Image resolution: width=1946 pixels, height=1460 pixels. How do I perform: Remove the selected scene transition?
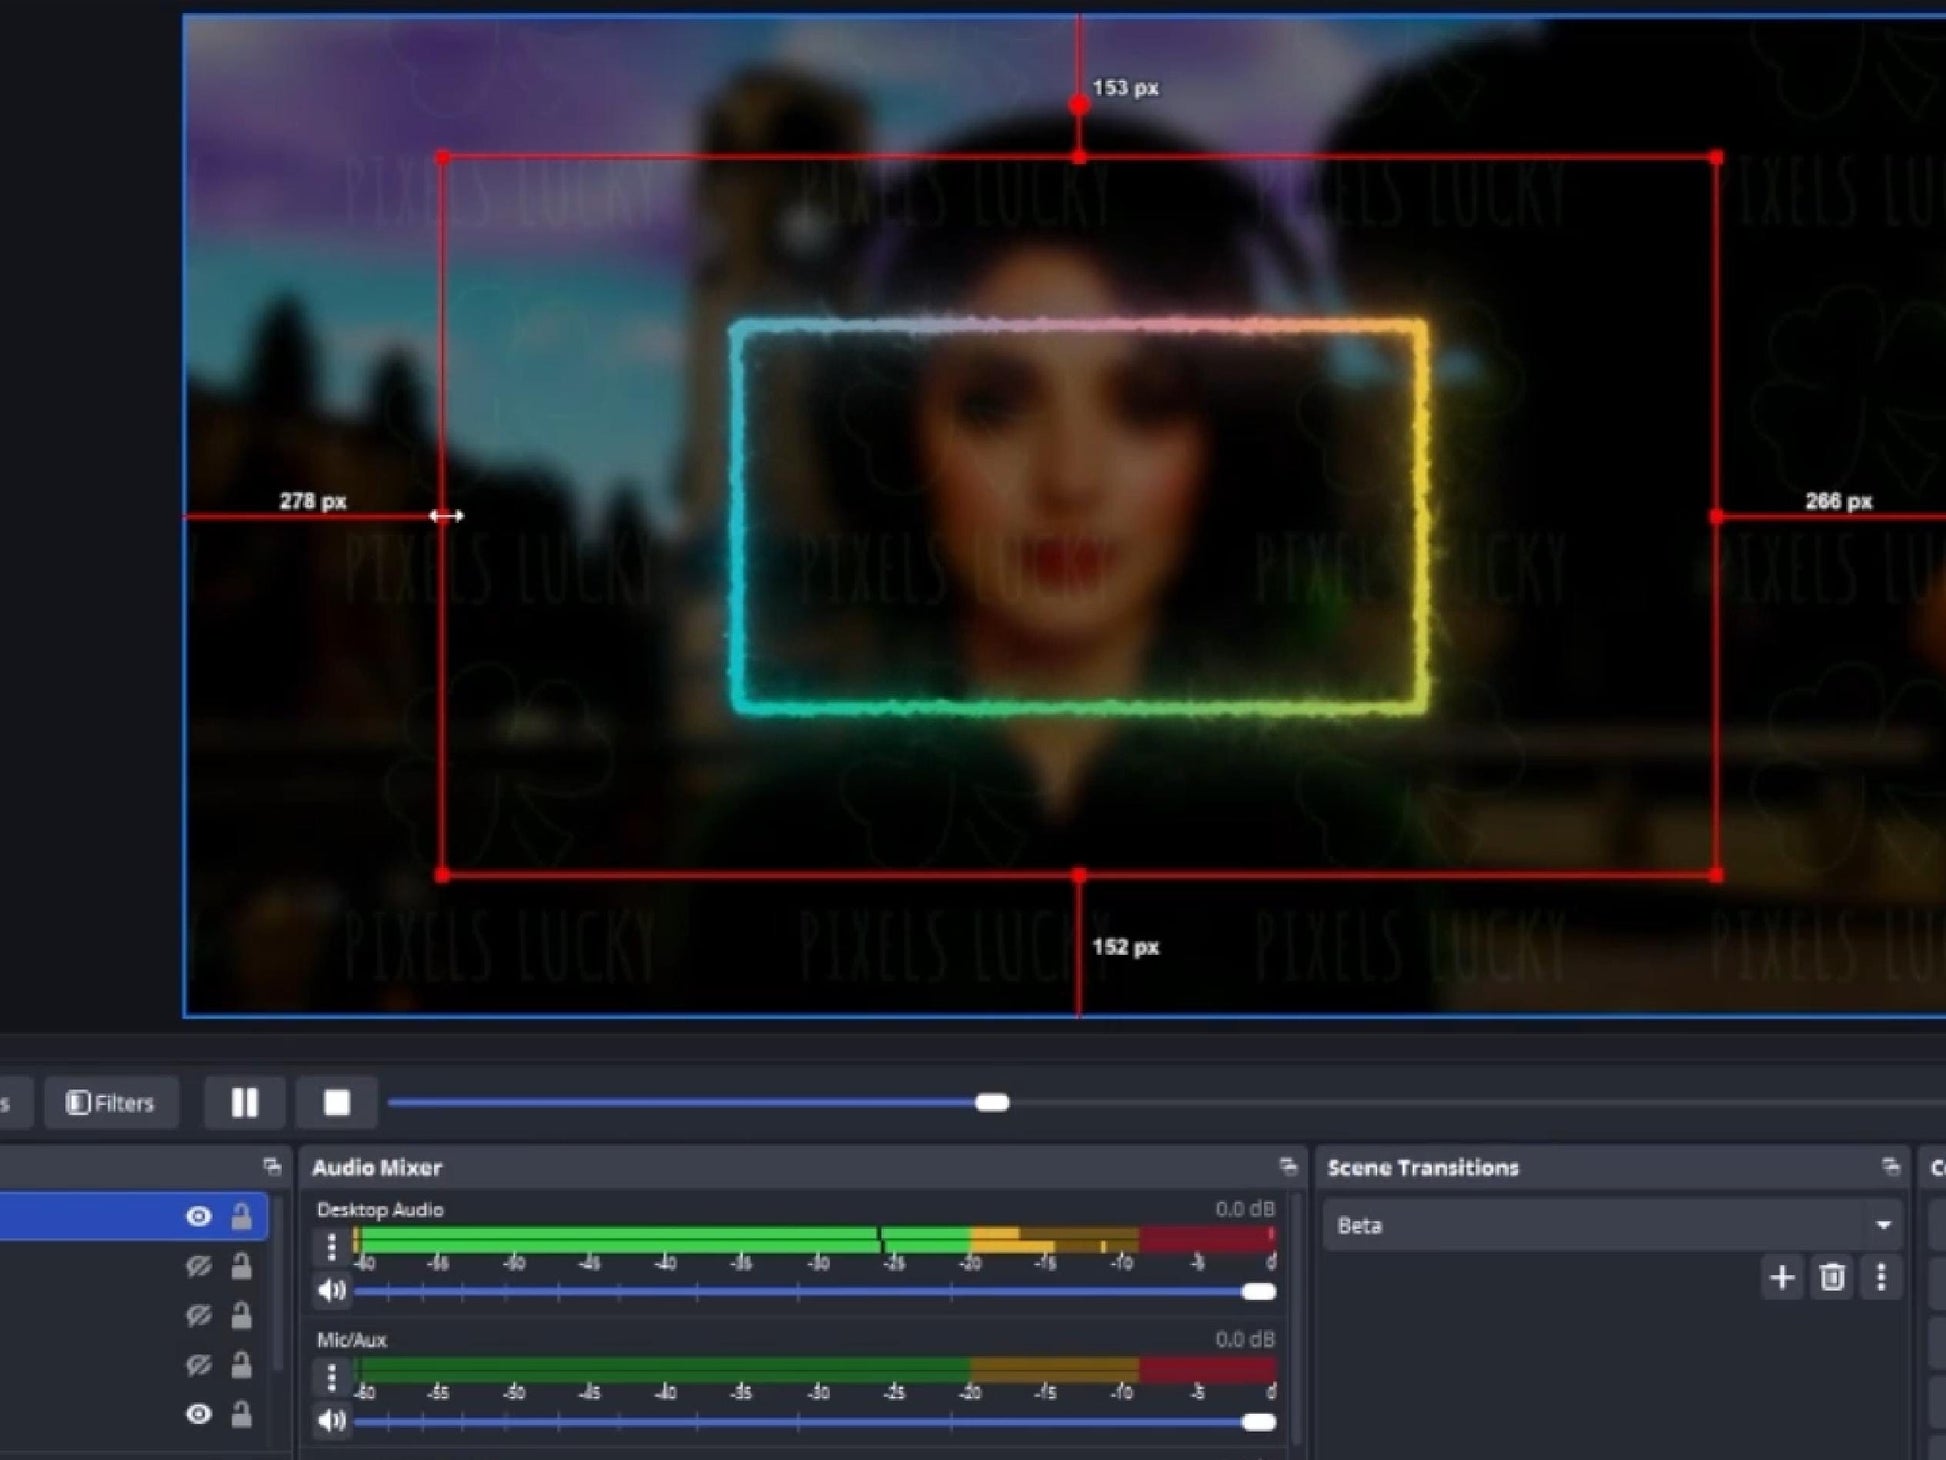1831,1277
